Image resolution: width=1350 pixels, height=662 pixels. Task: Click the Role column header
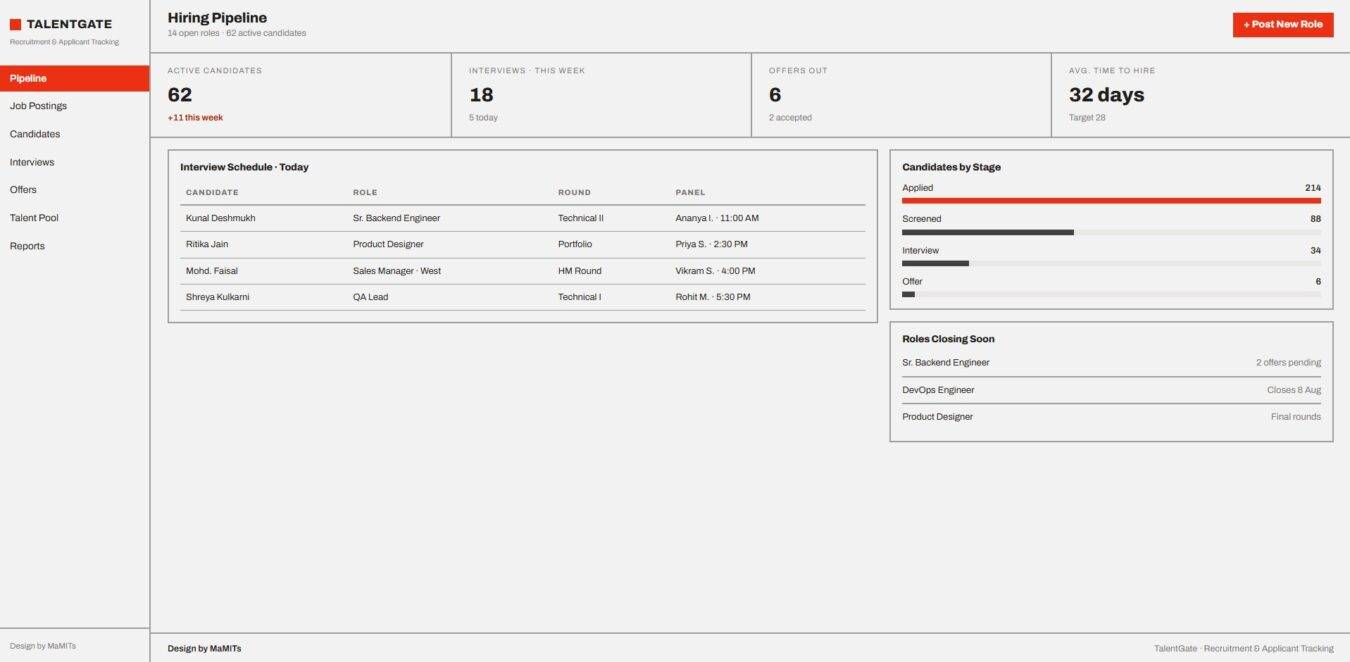click(365, 192)
